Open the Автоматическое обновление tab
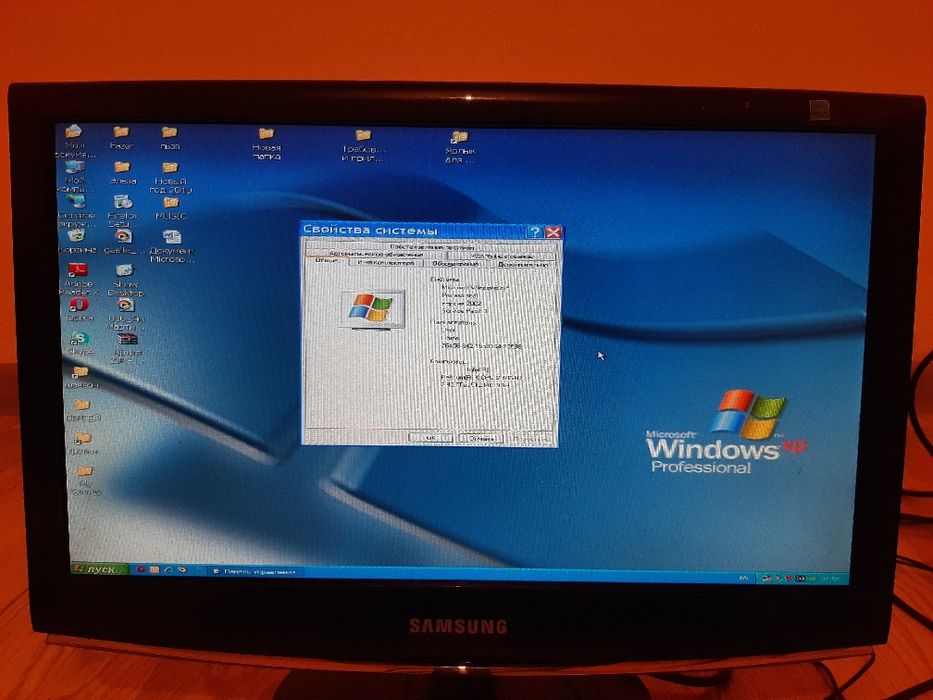The width and height of the screenshot is (933, 700). click(376, 253)
